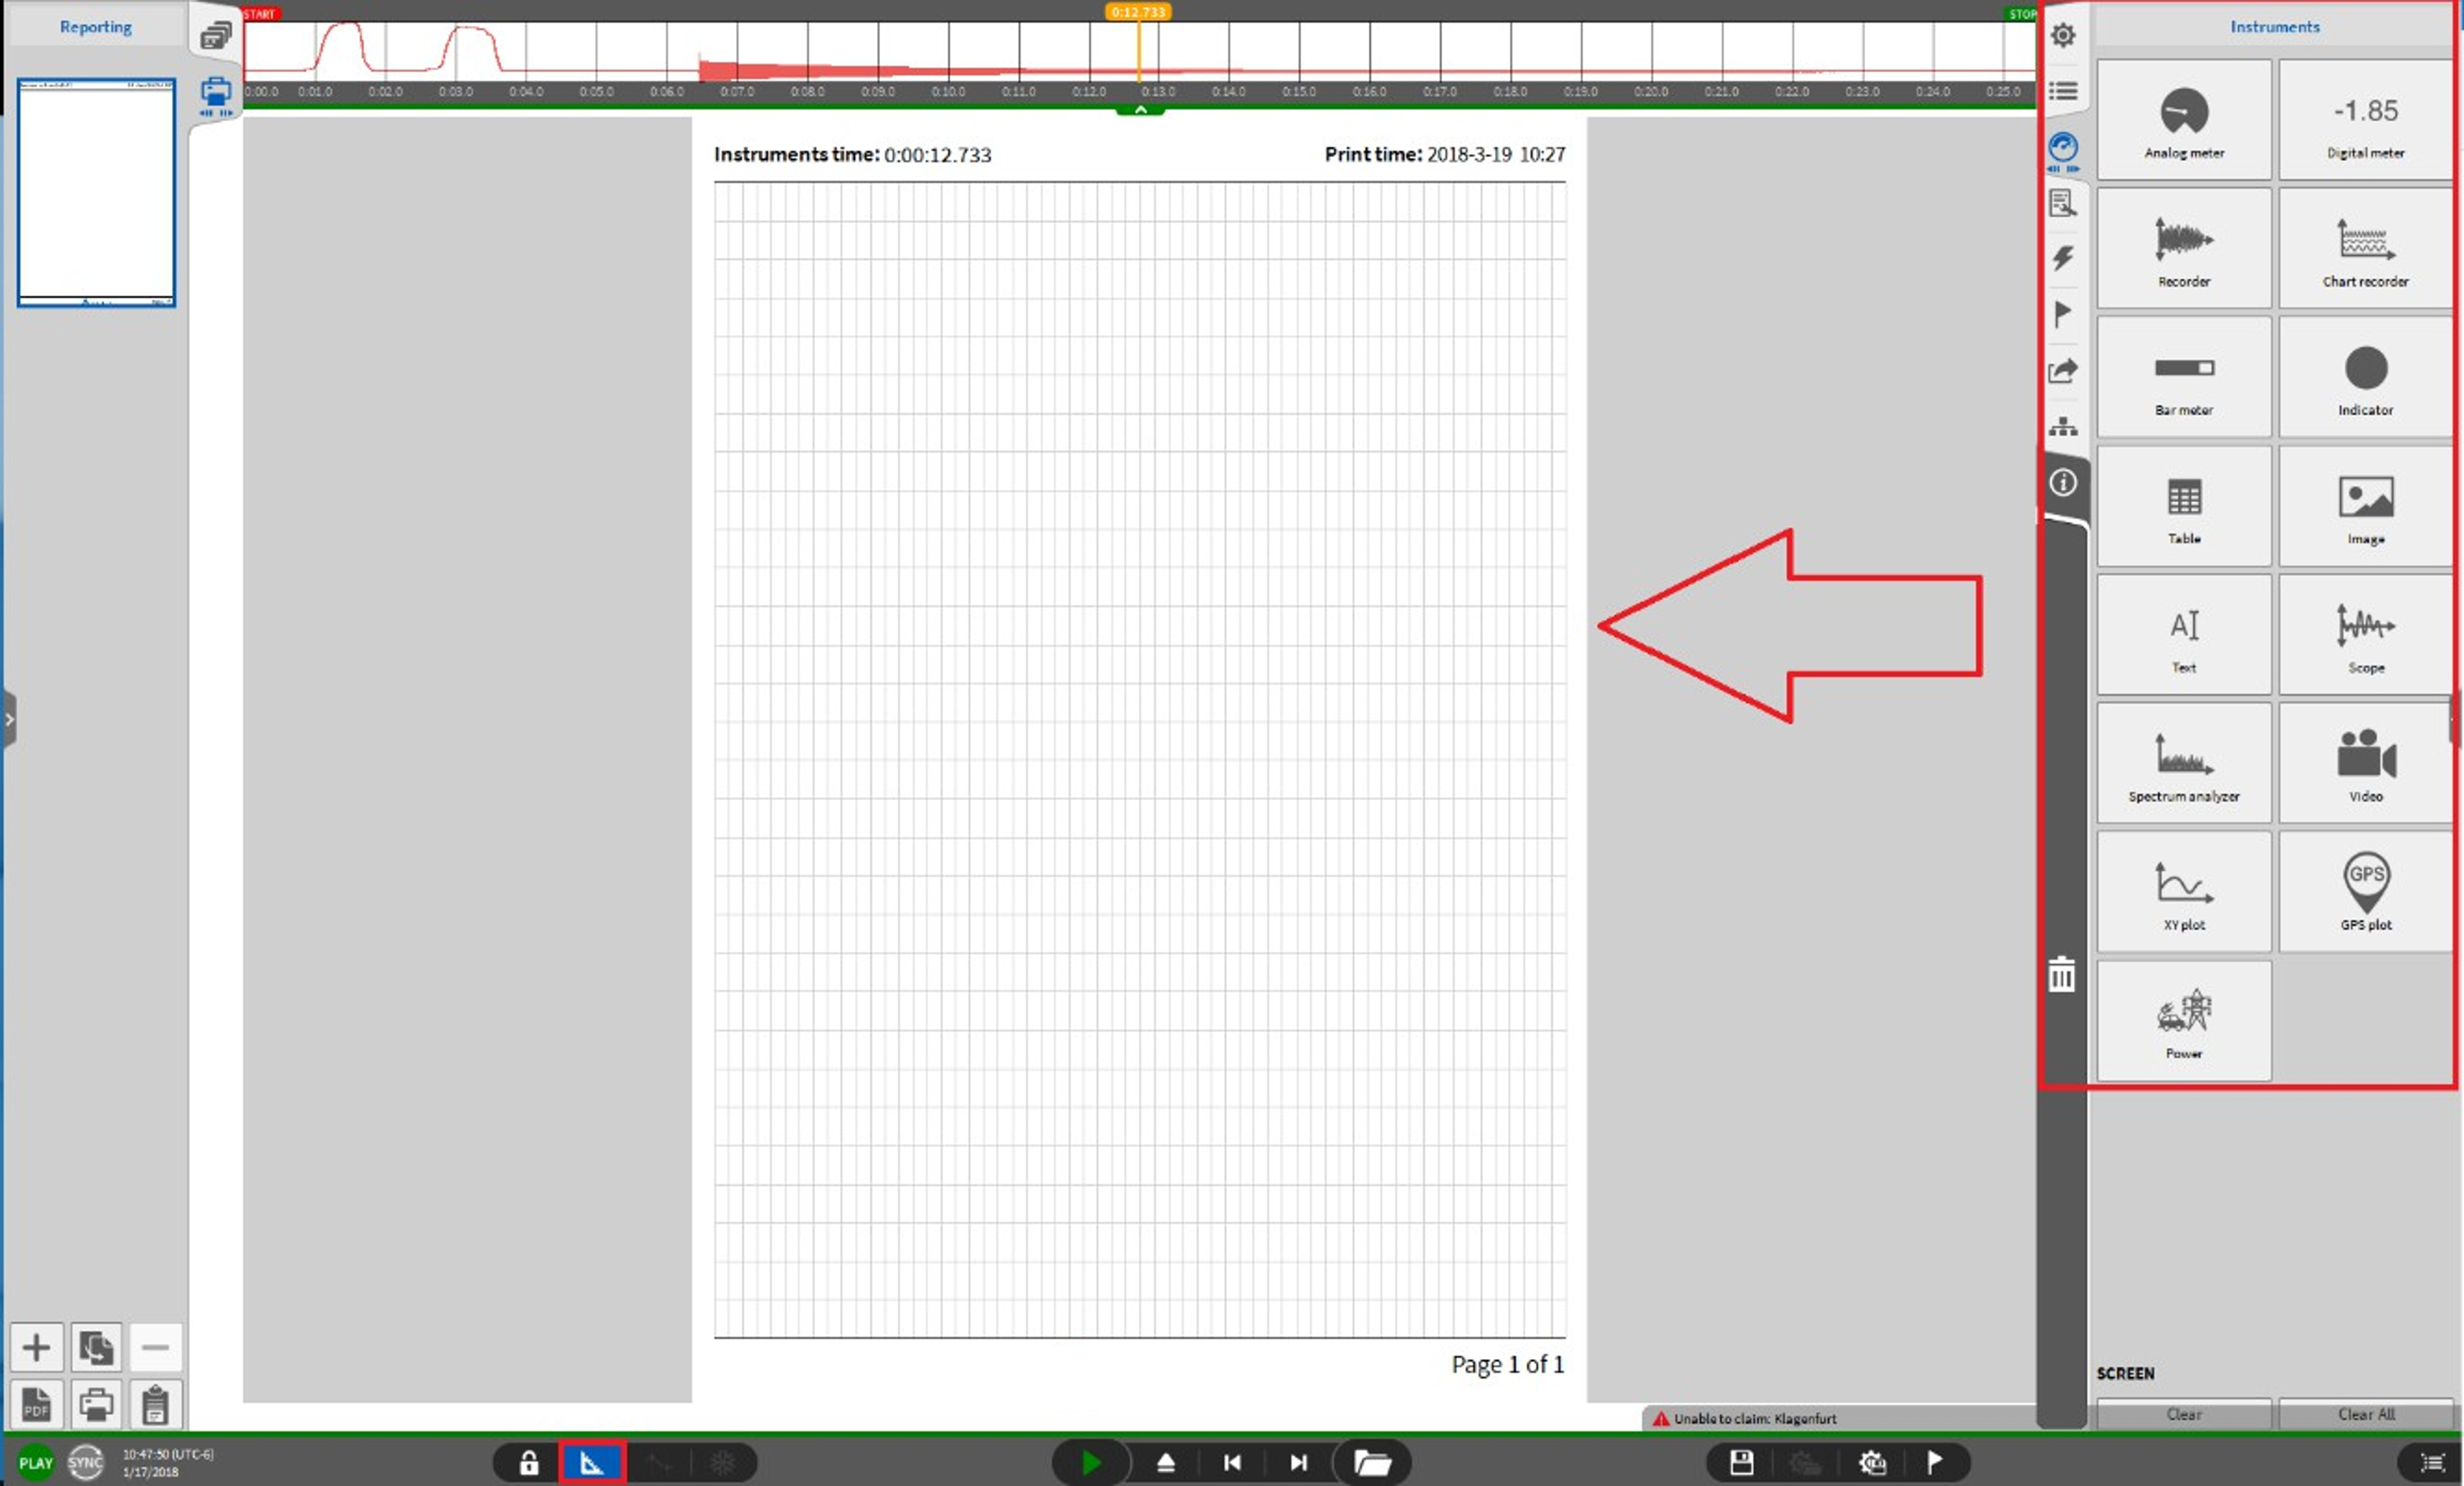Screen dimensions: 2464x1486
Task: Select the Analog meter instrument
Action: 2183,120
